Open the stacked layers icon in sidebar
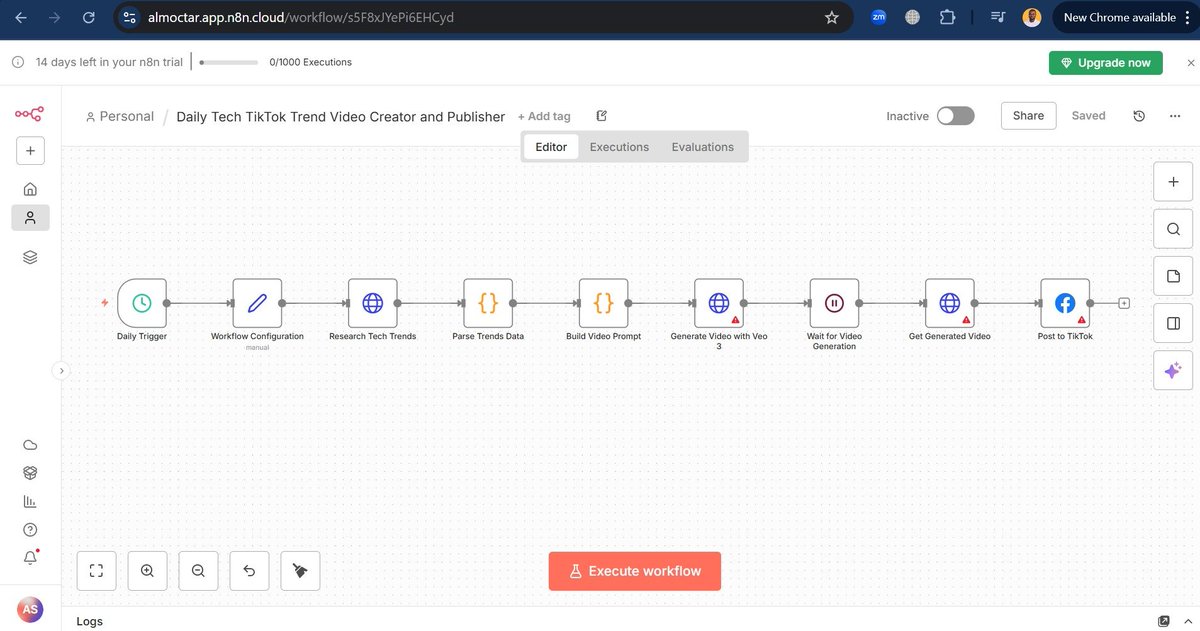 tap(30, 257)
